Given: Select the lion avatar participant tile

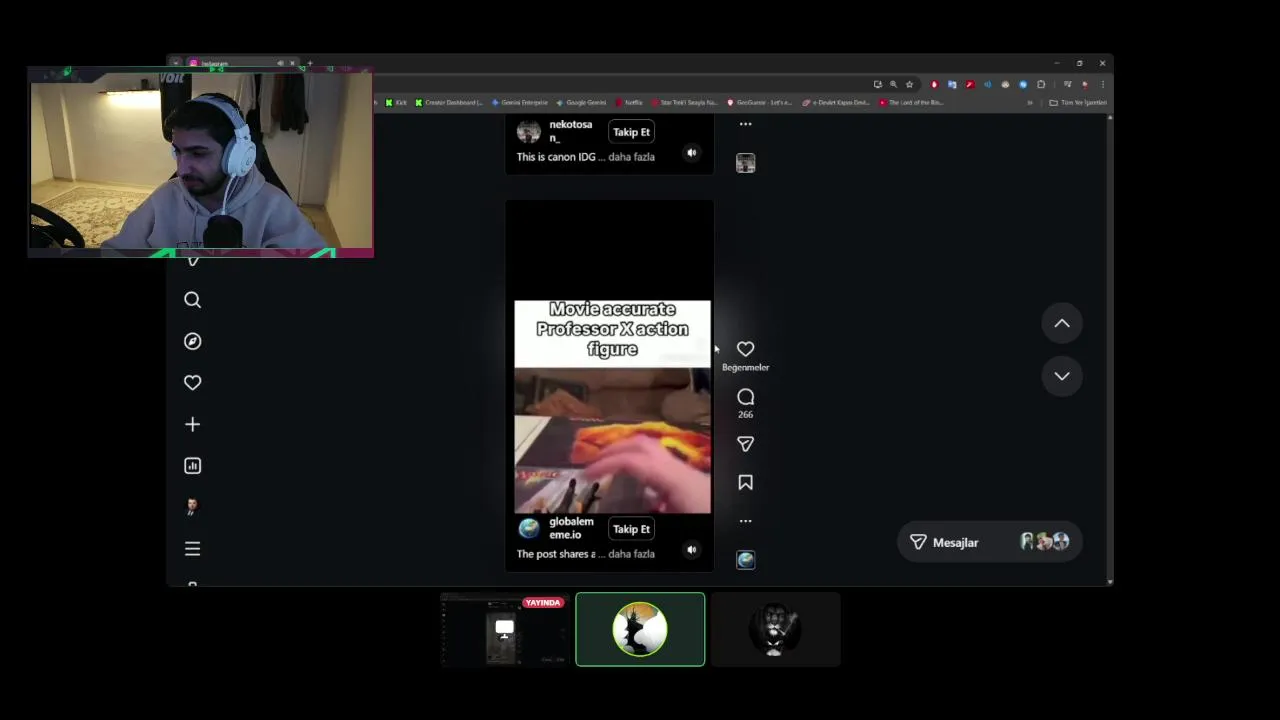Looking at the screenshot, I should (775, 629).
